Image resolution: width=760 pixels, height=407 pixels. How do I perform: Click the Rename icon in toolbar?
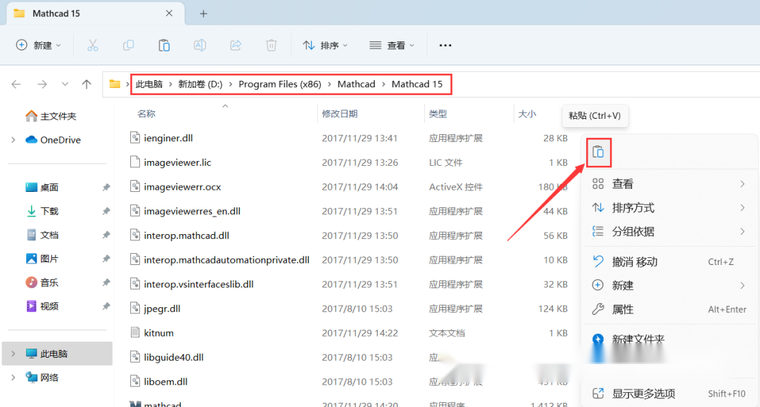coord(200,45)
